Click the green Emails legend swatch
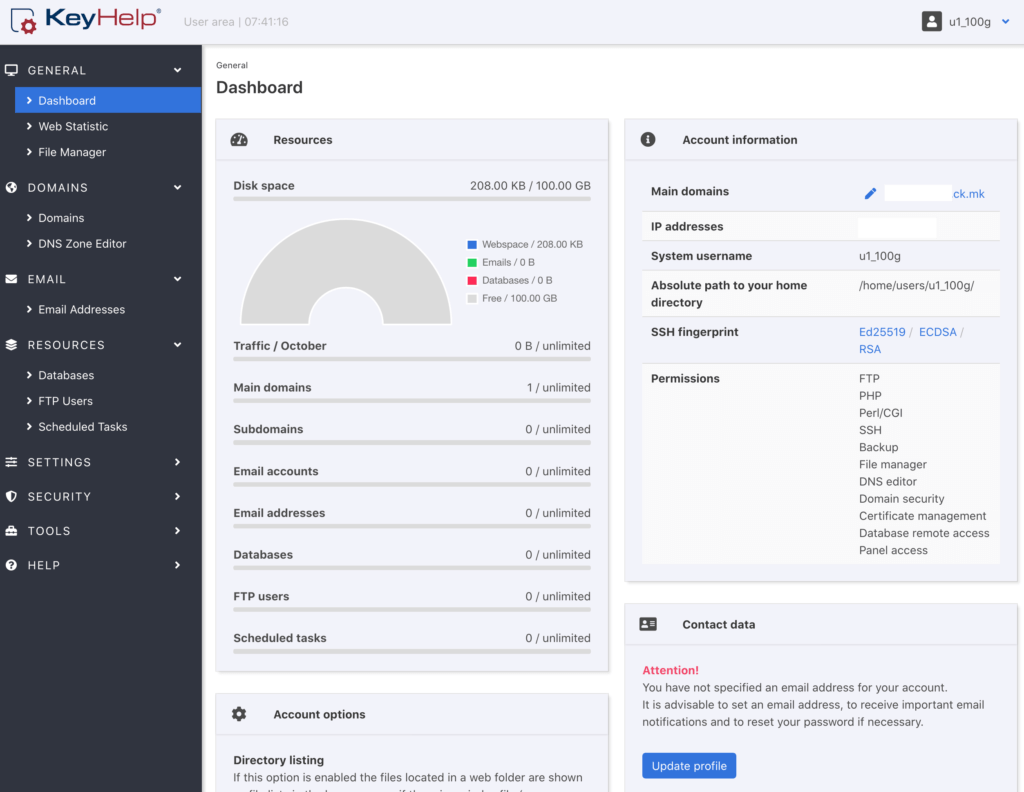Screen dimensions: 1024x792 pyautogui.click(x=472, y=262)
